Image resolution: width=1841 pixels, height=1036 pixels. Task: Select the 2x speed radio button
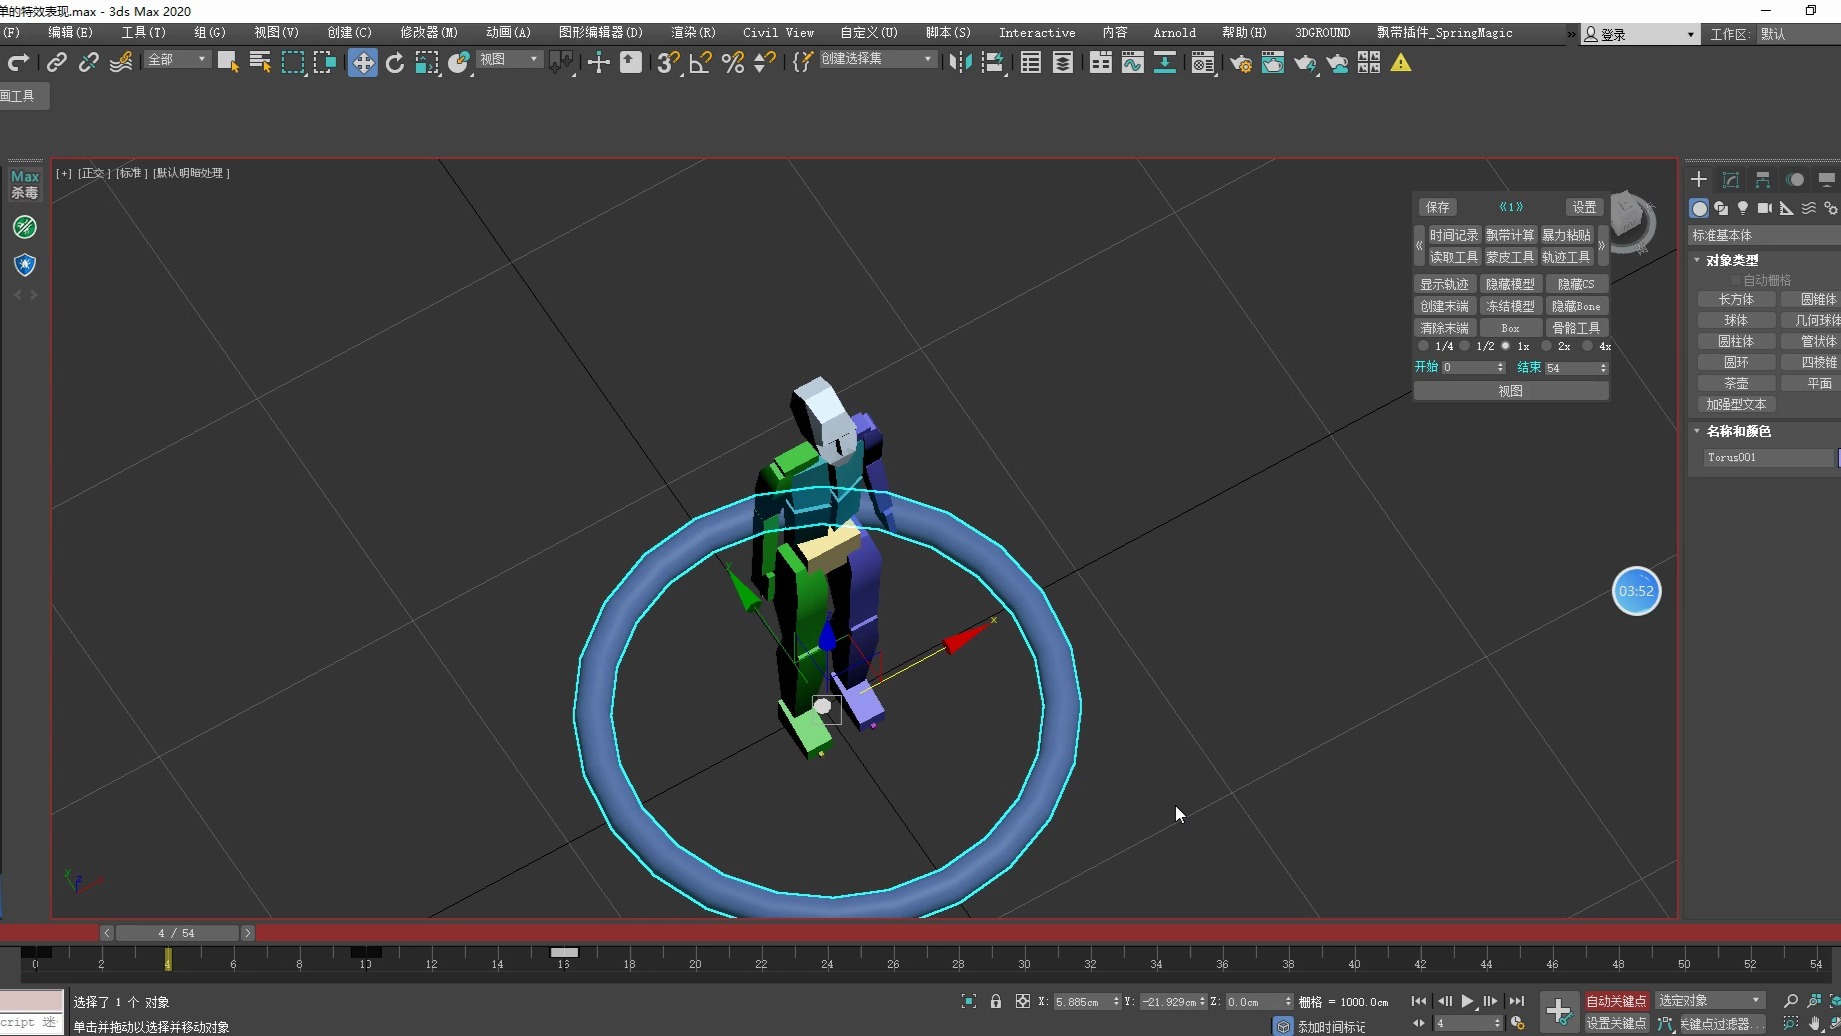point(1546,346)
